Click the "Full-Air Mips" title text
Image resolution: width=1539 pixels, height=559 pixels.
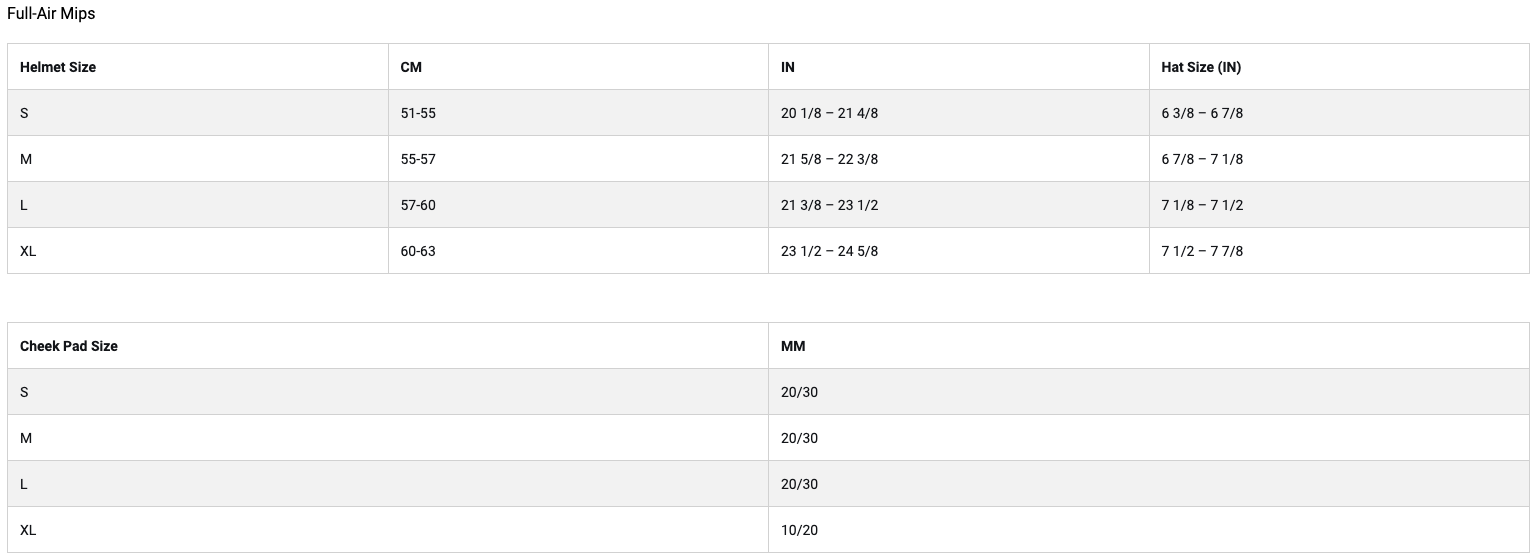(51, 14)
